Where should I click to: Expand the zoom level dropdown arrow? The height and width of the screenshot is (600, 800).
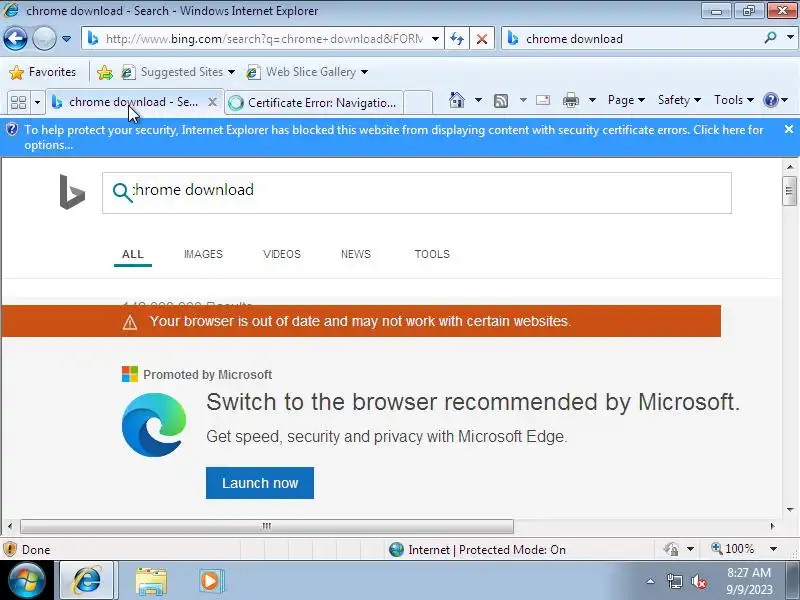773,549
